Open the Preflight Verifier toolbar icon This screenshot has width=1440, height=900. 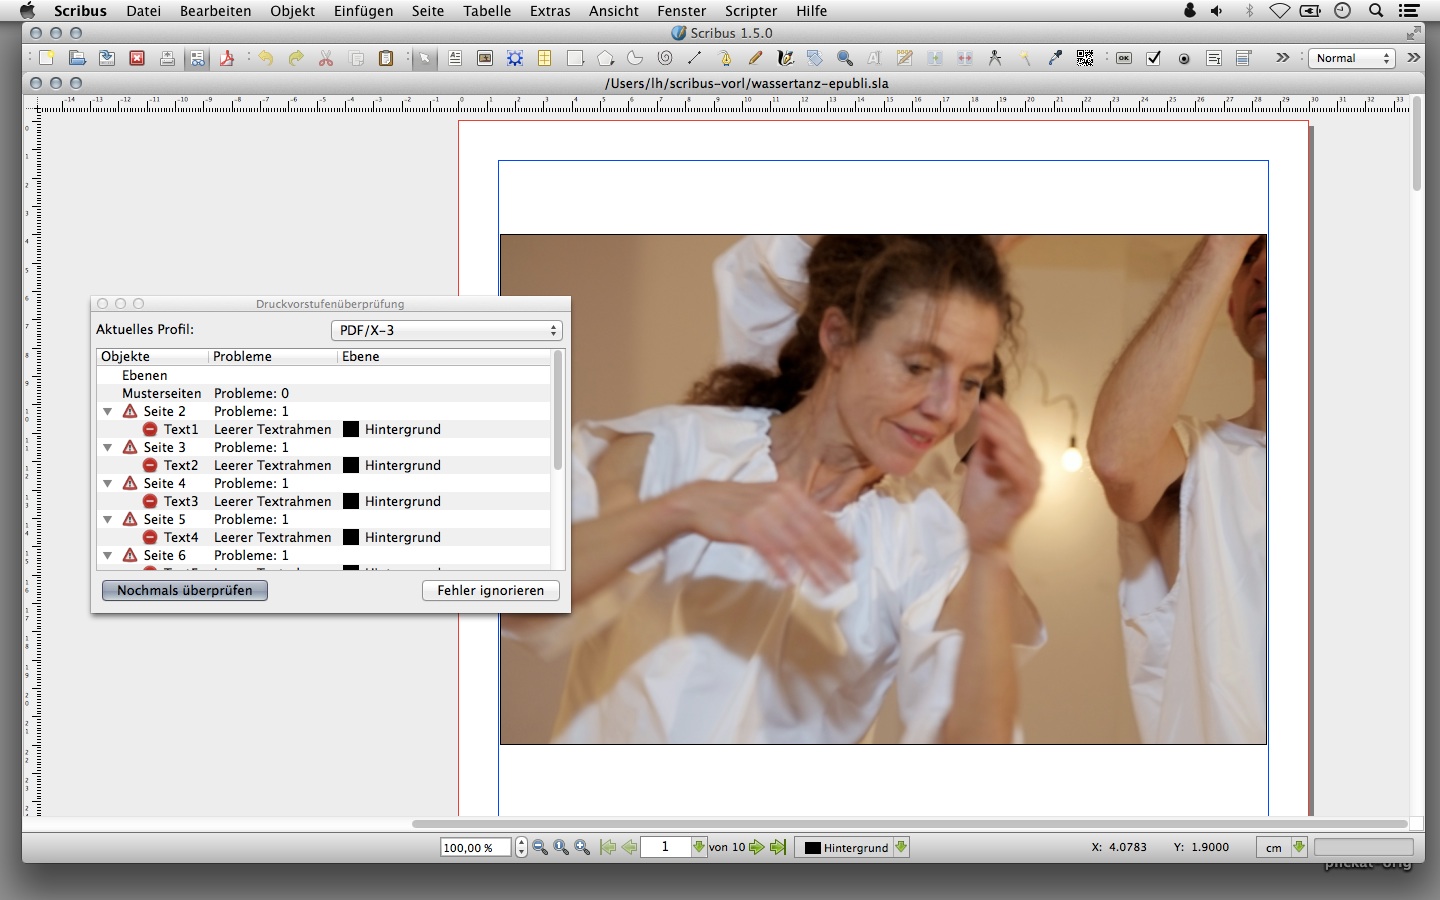pyautogui.click(x=198, y=59)
